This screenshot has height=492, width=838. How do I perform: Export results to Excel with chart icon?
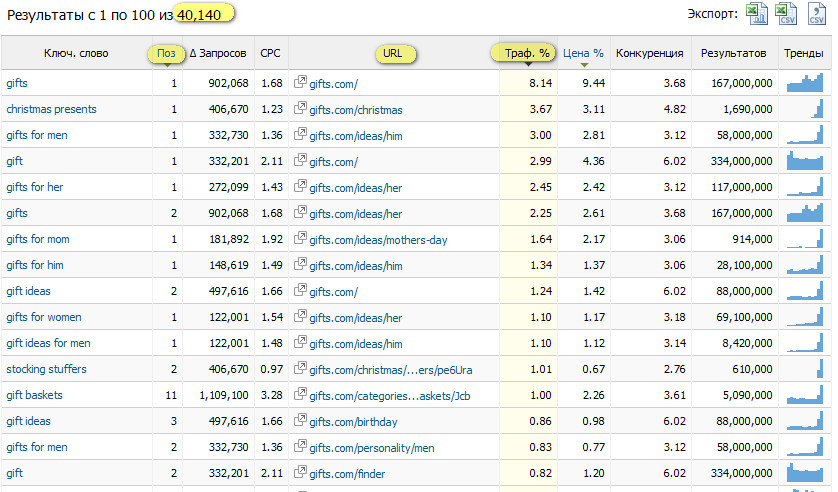click(x=756, y=14)
